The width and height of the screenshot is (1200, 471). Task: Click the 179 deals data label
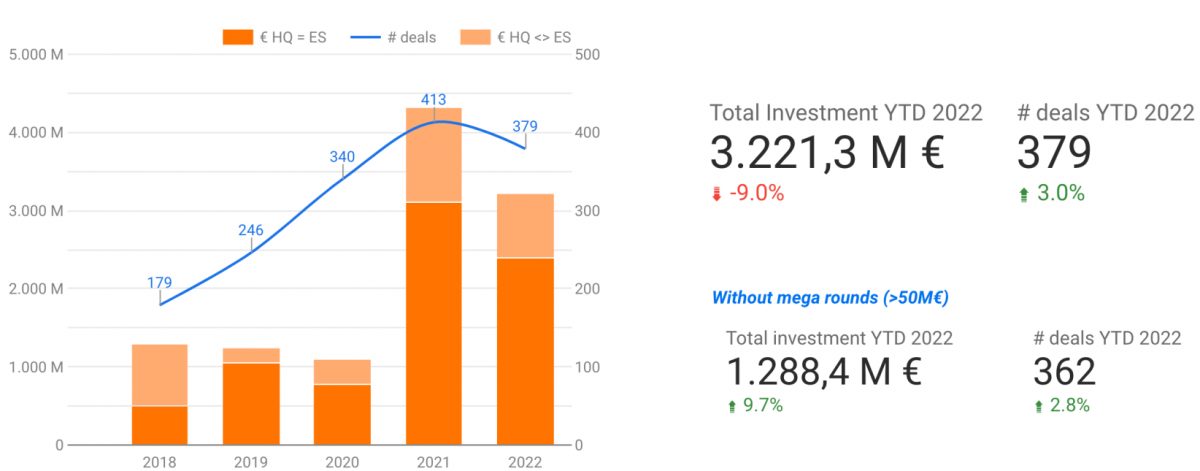tap(160, 283)
